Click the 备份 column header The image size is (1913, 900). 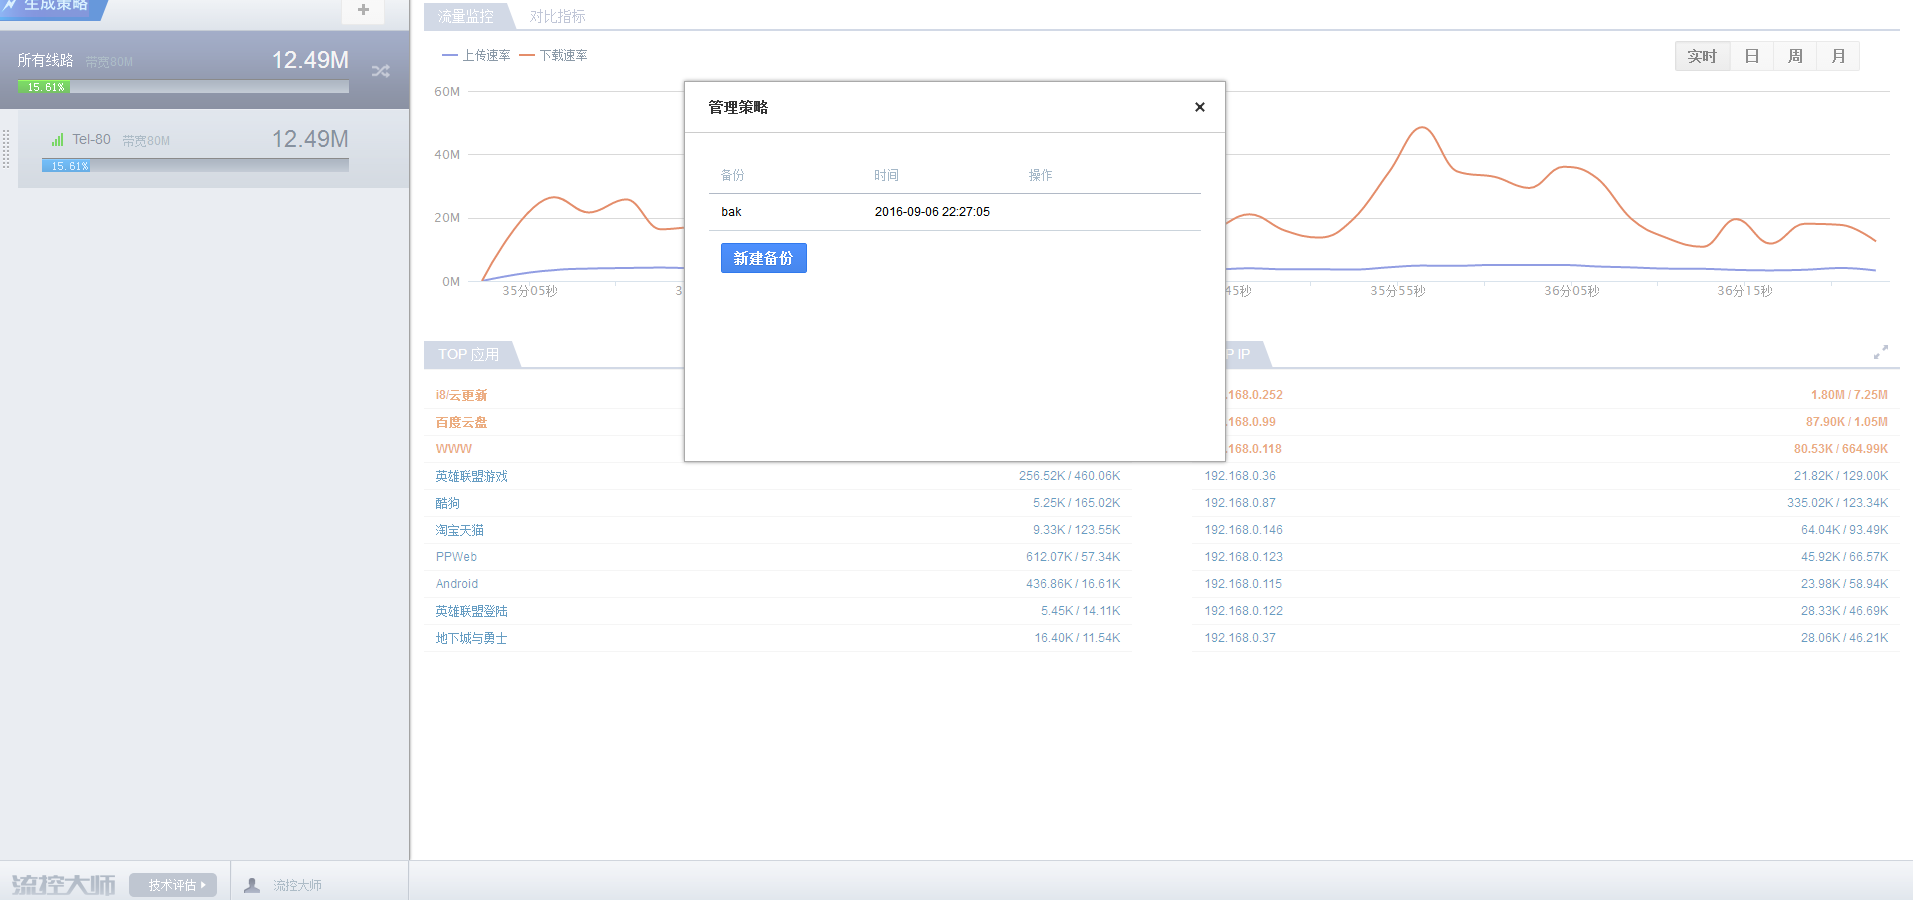point(732,175)
